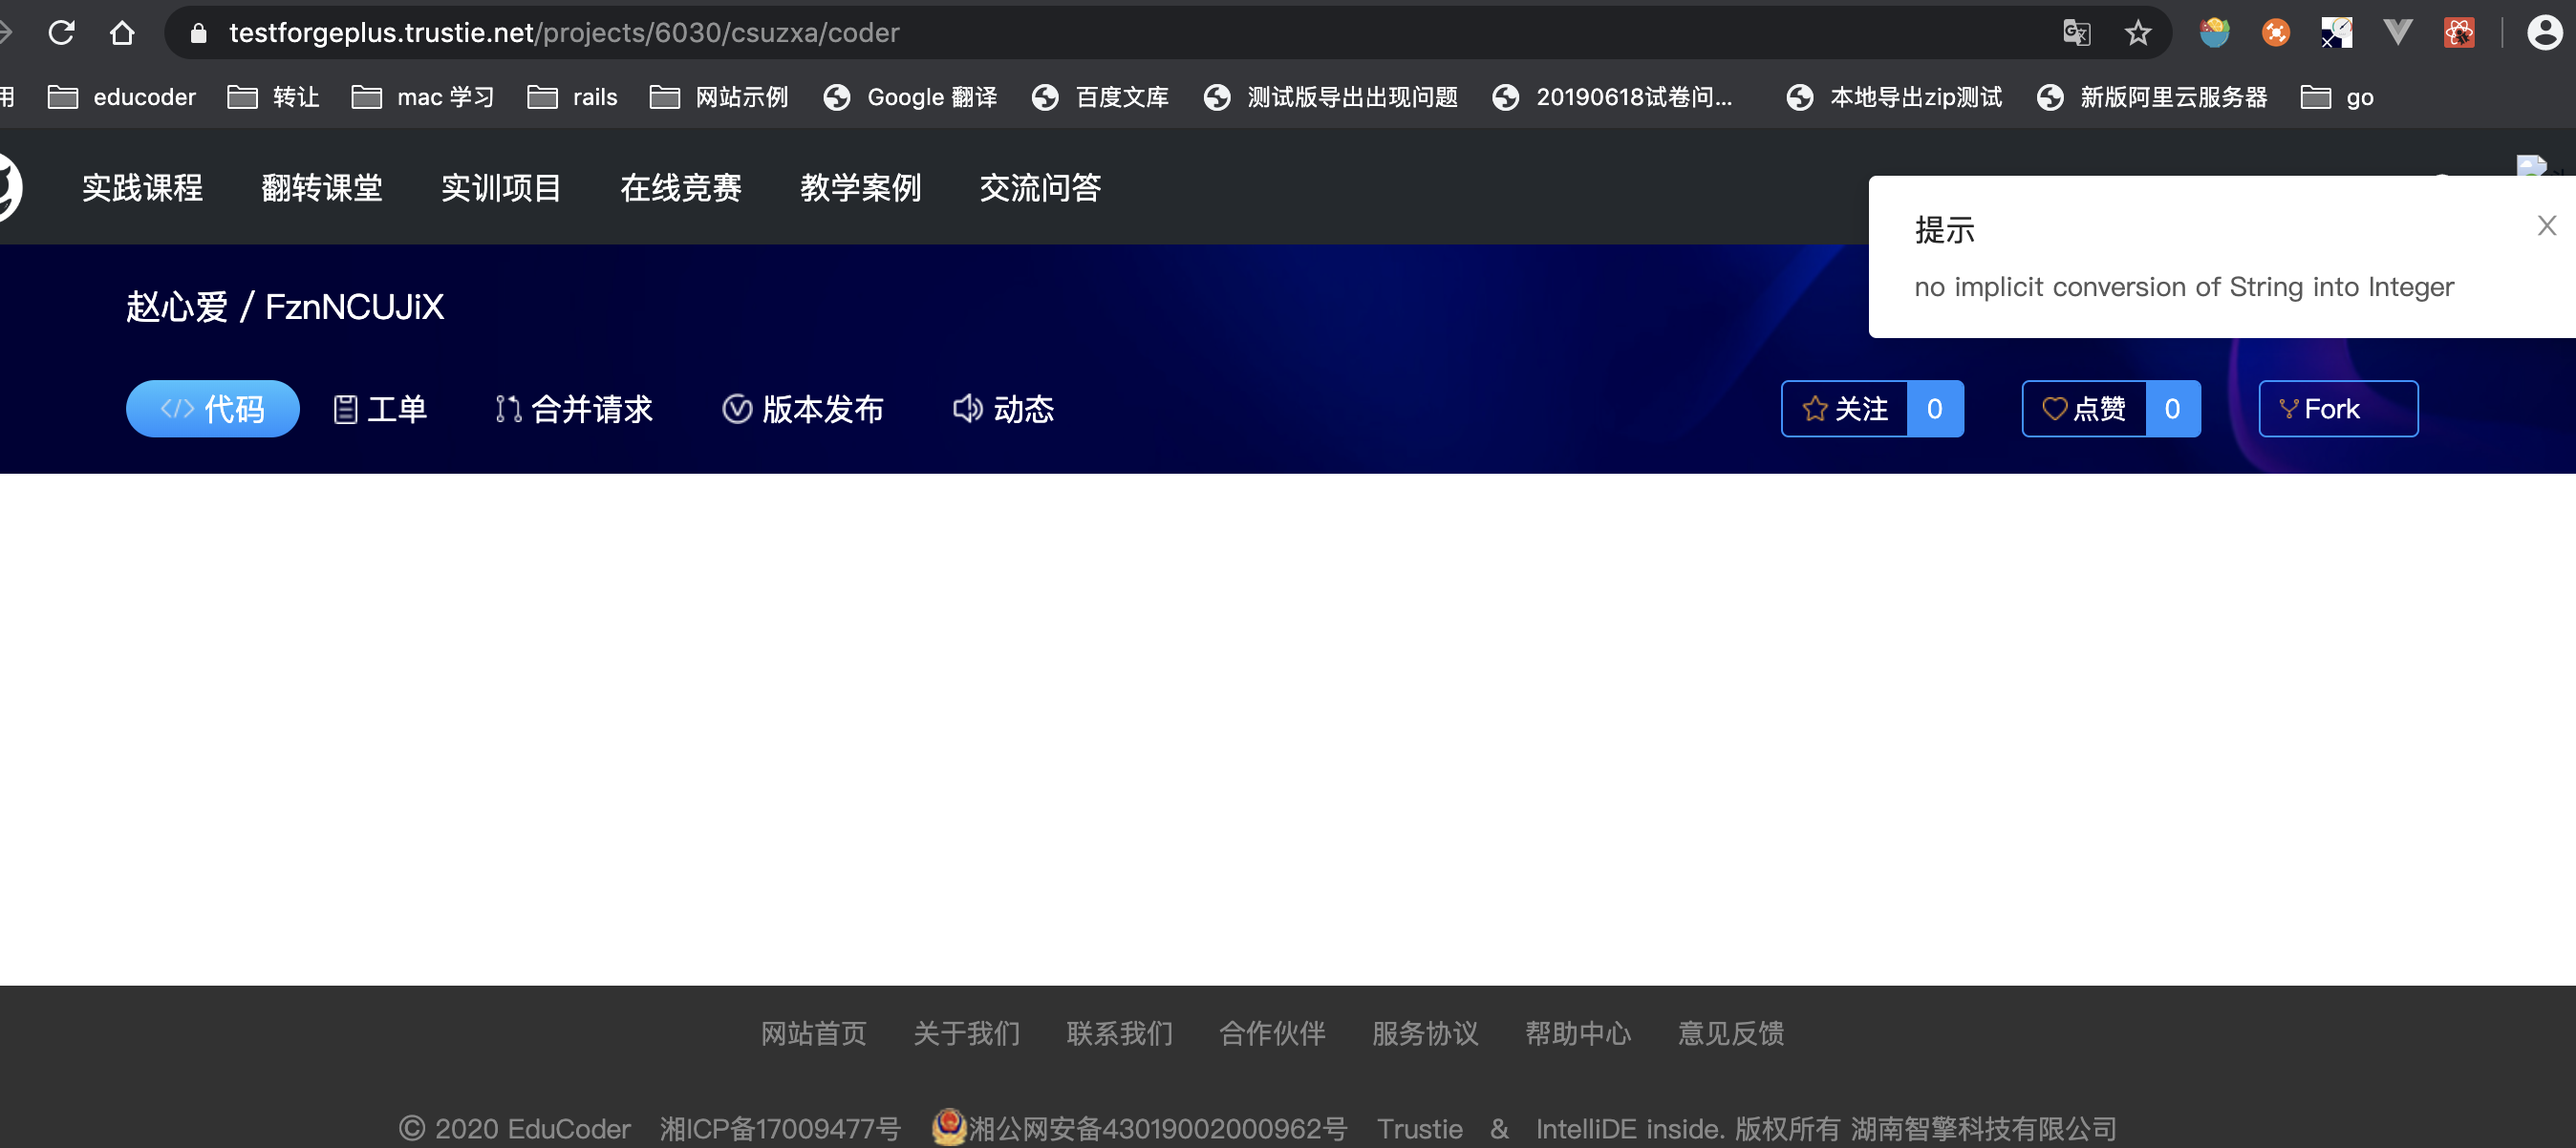Open the browser profile avatar icon
2576x1148 pixels.
pos(2545,33)
